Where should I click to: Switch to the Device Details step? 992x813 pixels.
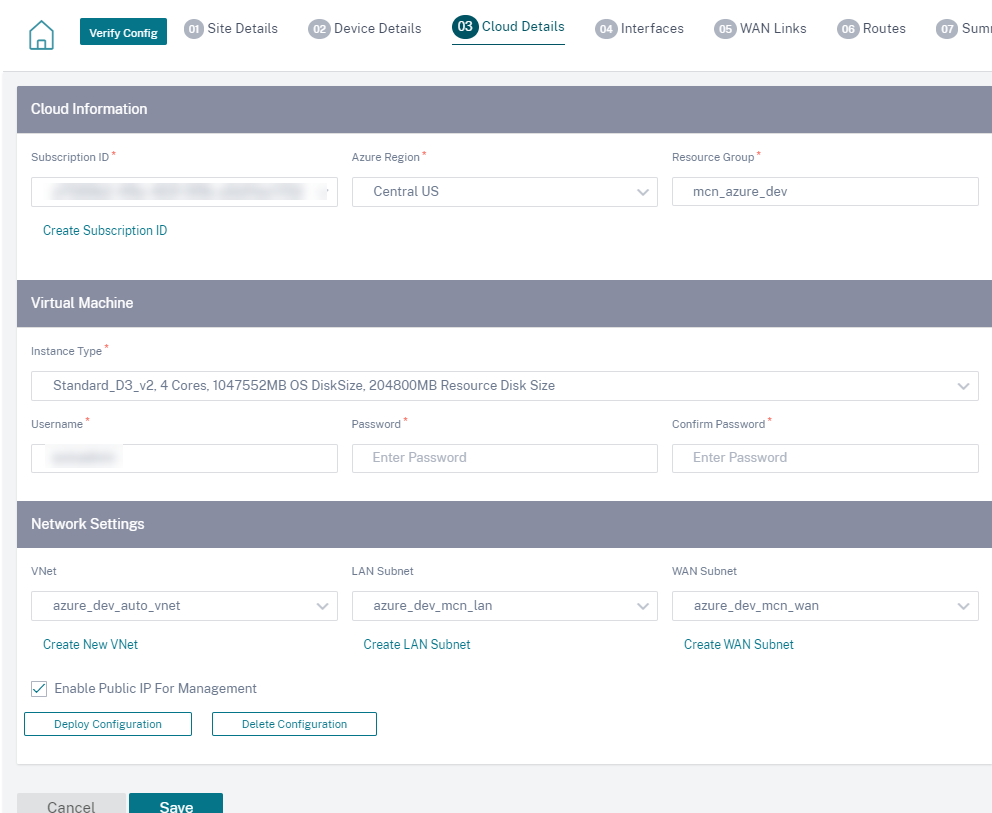click(x=365, y=28)
